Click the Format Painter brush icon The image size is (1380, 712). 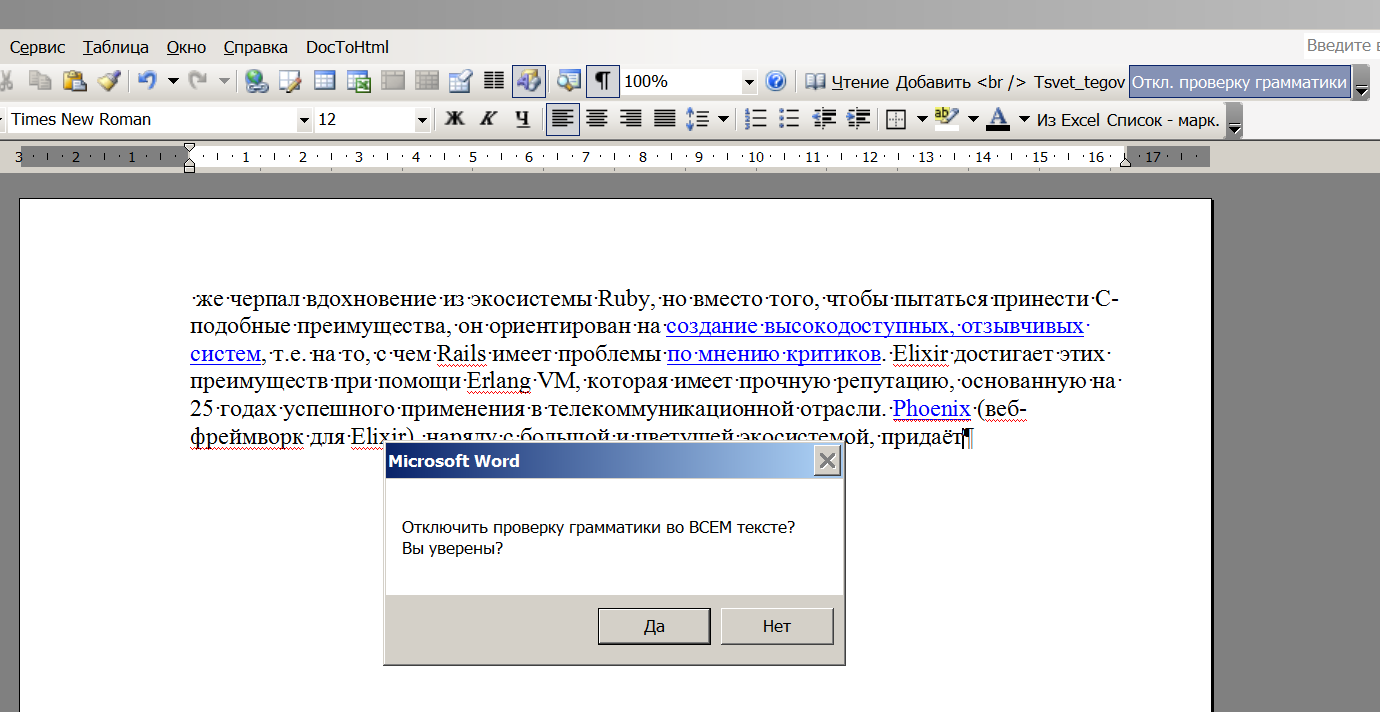[108, 81]
